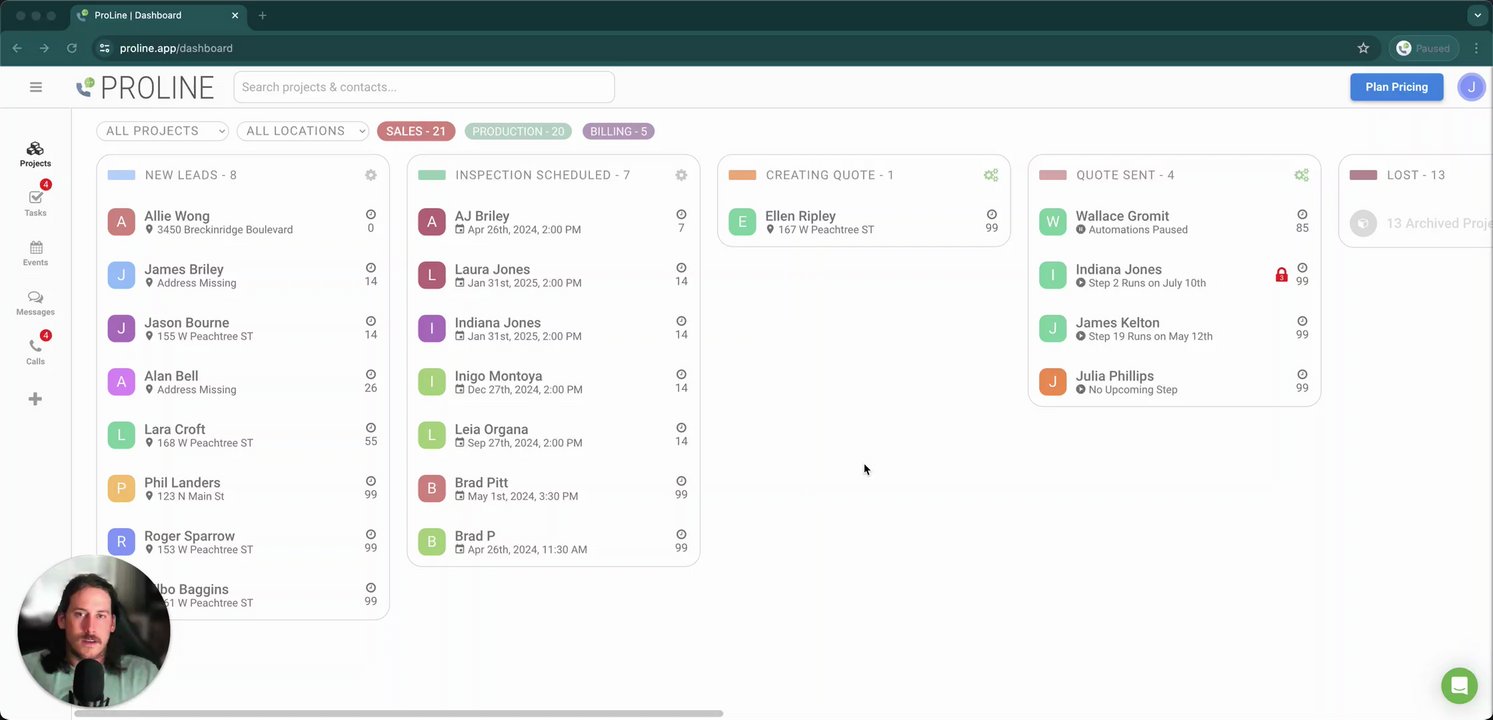Click the search projects & contacts field
Image resolution: width=1493 pixels, height=720 pixels.
click(424, 87)
